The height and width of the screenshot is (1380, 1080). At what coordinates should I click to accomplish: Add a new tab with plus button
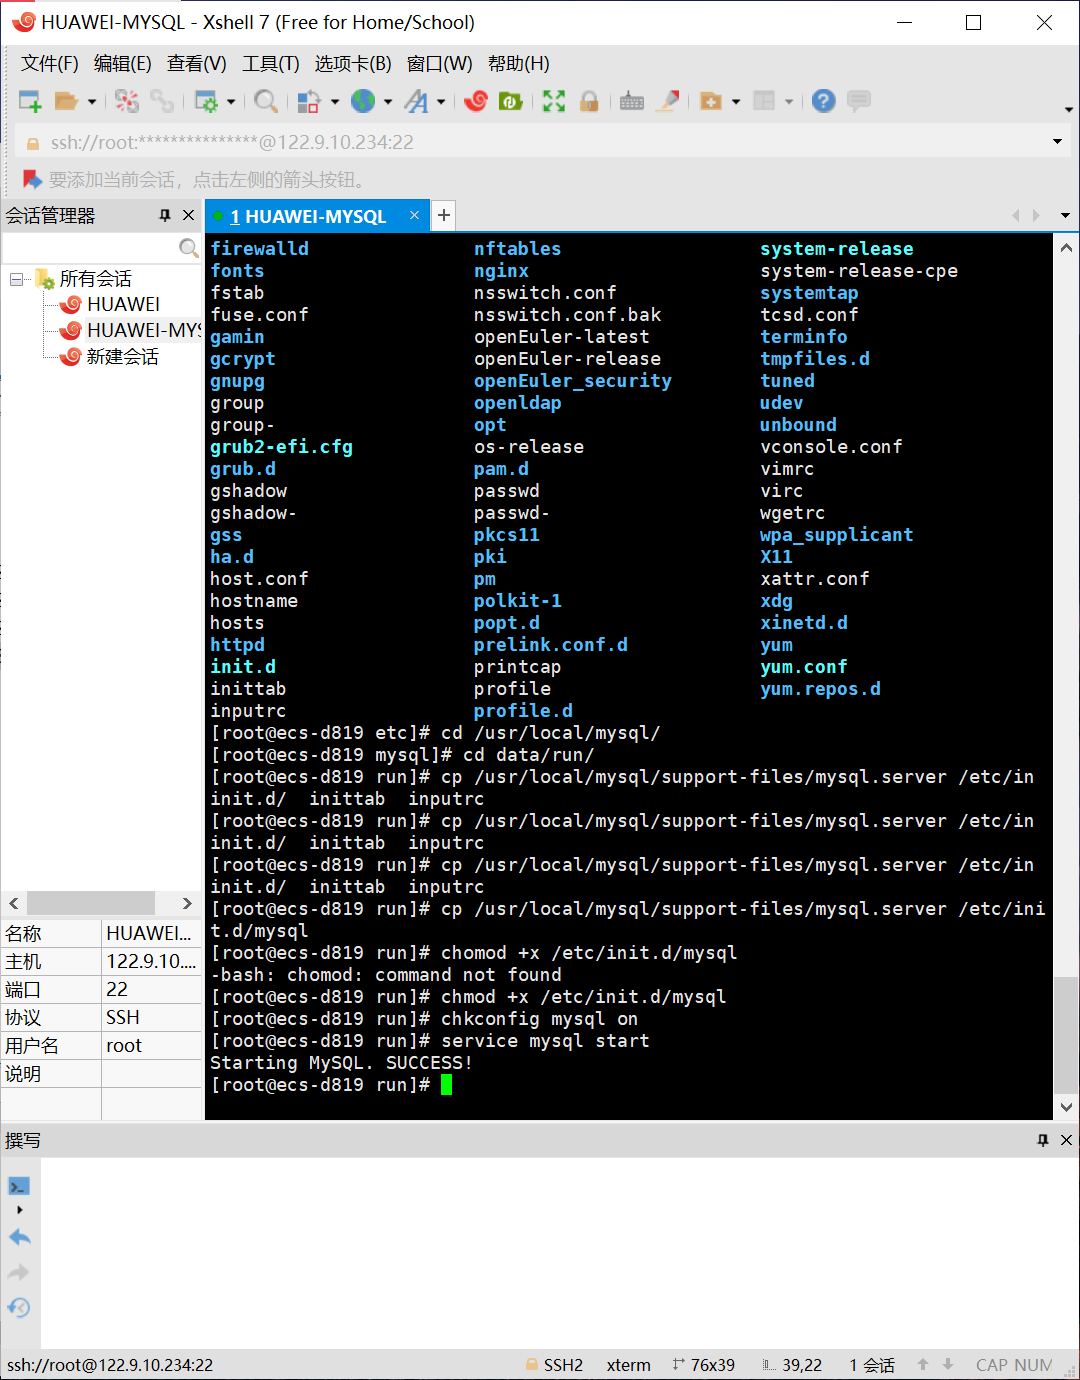coord(444,215)
